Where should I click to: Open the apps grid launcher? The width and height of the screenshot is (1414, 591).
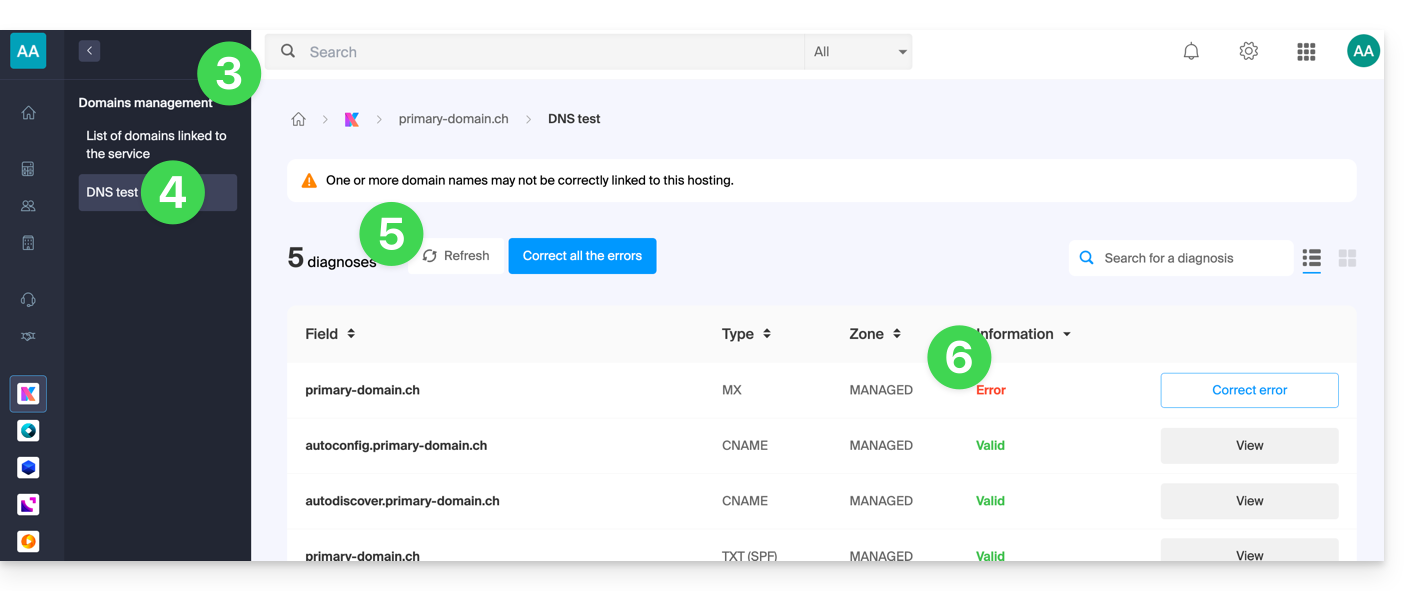pos(1305,52)
